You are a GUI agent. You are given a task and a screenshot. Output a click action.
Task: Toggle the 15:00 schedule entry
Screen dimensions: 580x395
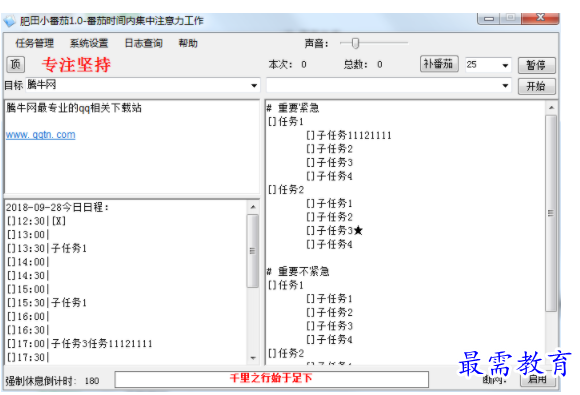coord(28,289)
